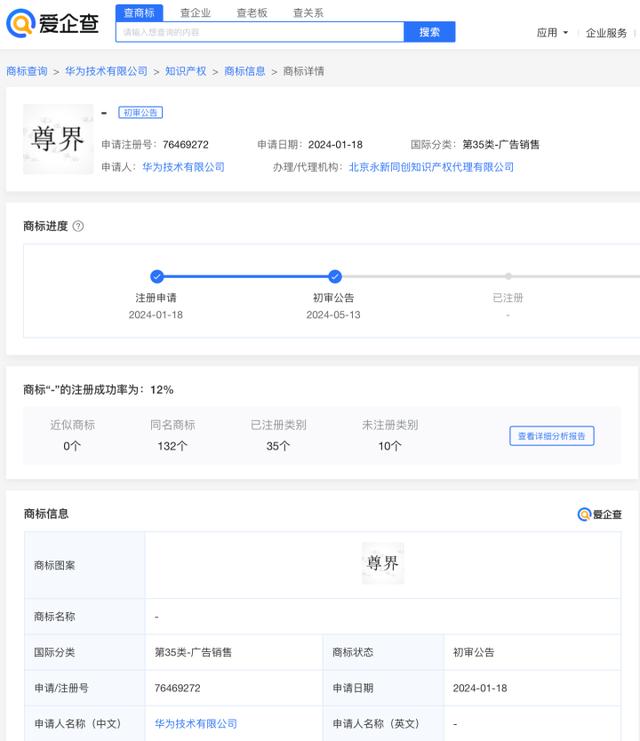This screenshot has width=640, height=741.
Task: Click application number 76469272 in header card
Action: pos(185,145)
